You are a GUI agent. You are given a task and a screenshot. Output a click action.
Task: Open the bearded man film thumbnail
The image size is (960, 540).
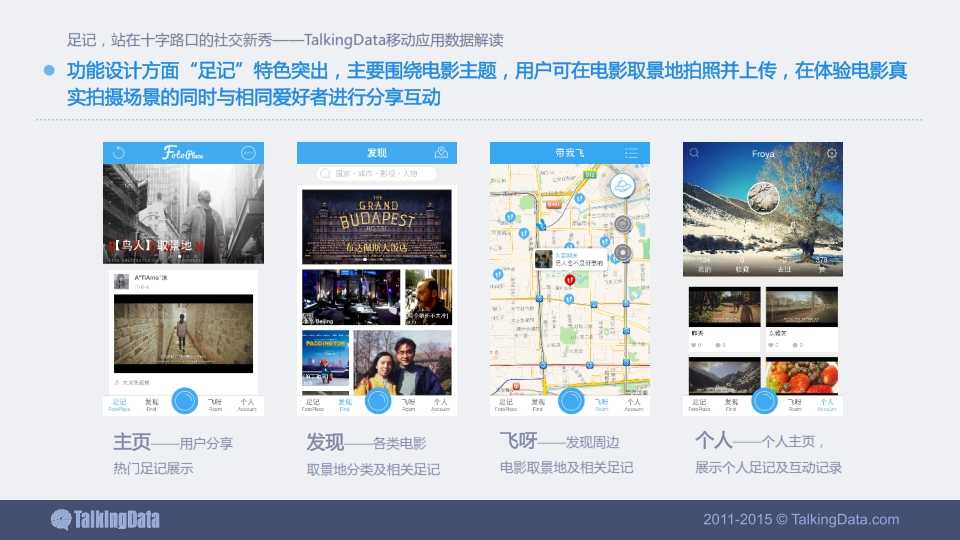click(429, 297)
